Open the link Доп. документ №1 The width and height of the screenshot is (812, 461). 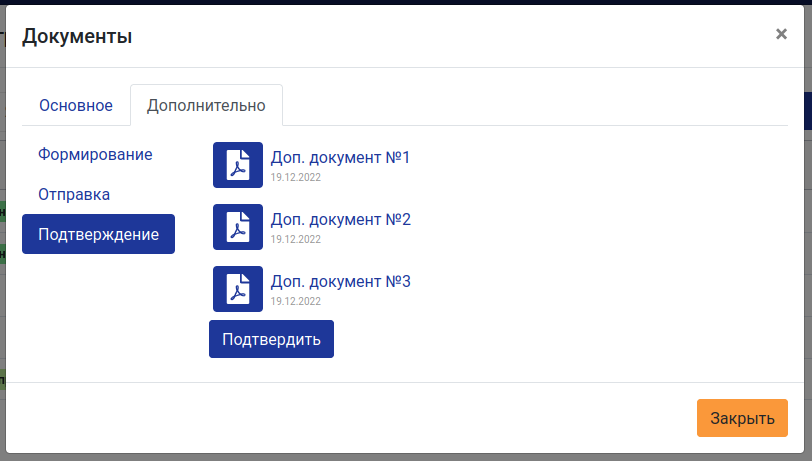340,157
